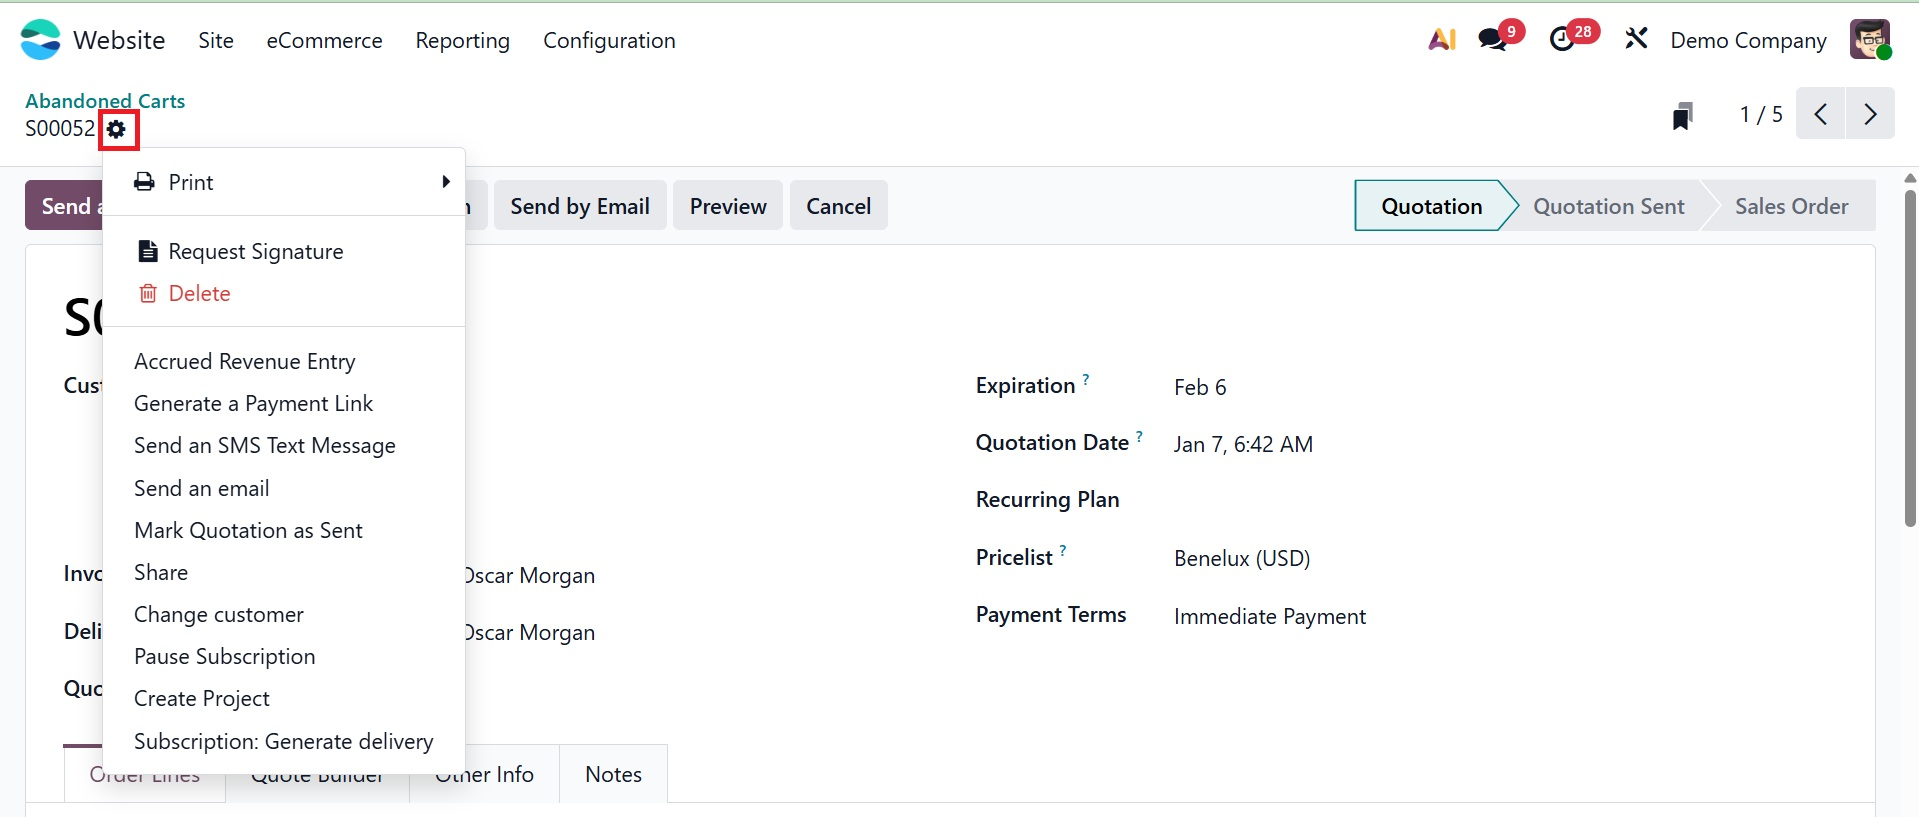Click the debug tools wrench icon
This screenshot has width=1919, height=817.
[1636, 40]
